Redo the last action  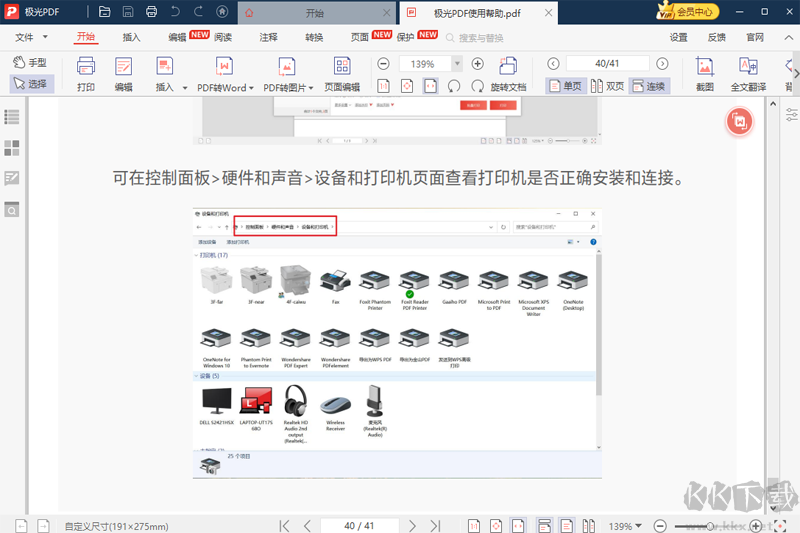(198, 11)
